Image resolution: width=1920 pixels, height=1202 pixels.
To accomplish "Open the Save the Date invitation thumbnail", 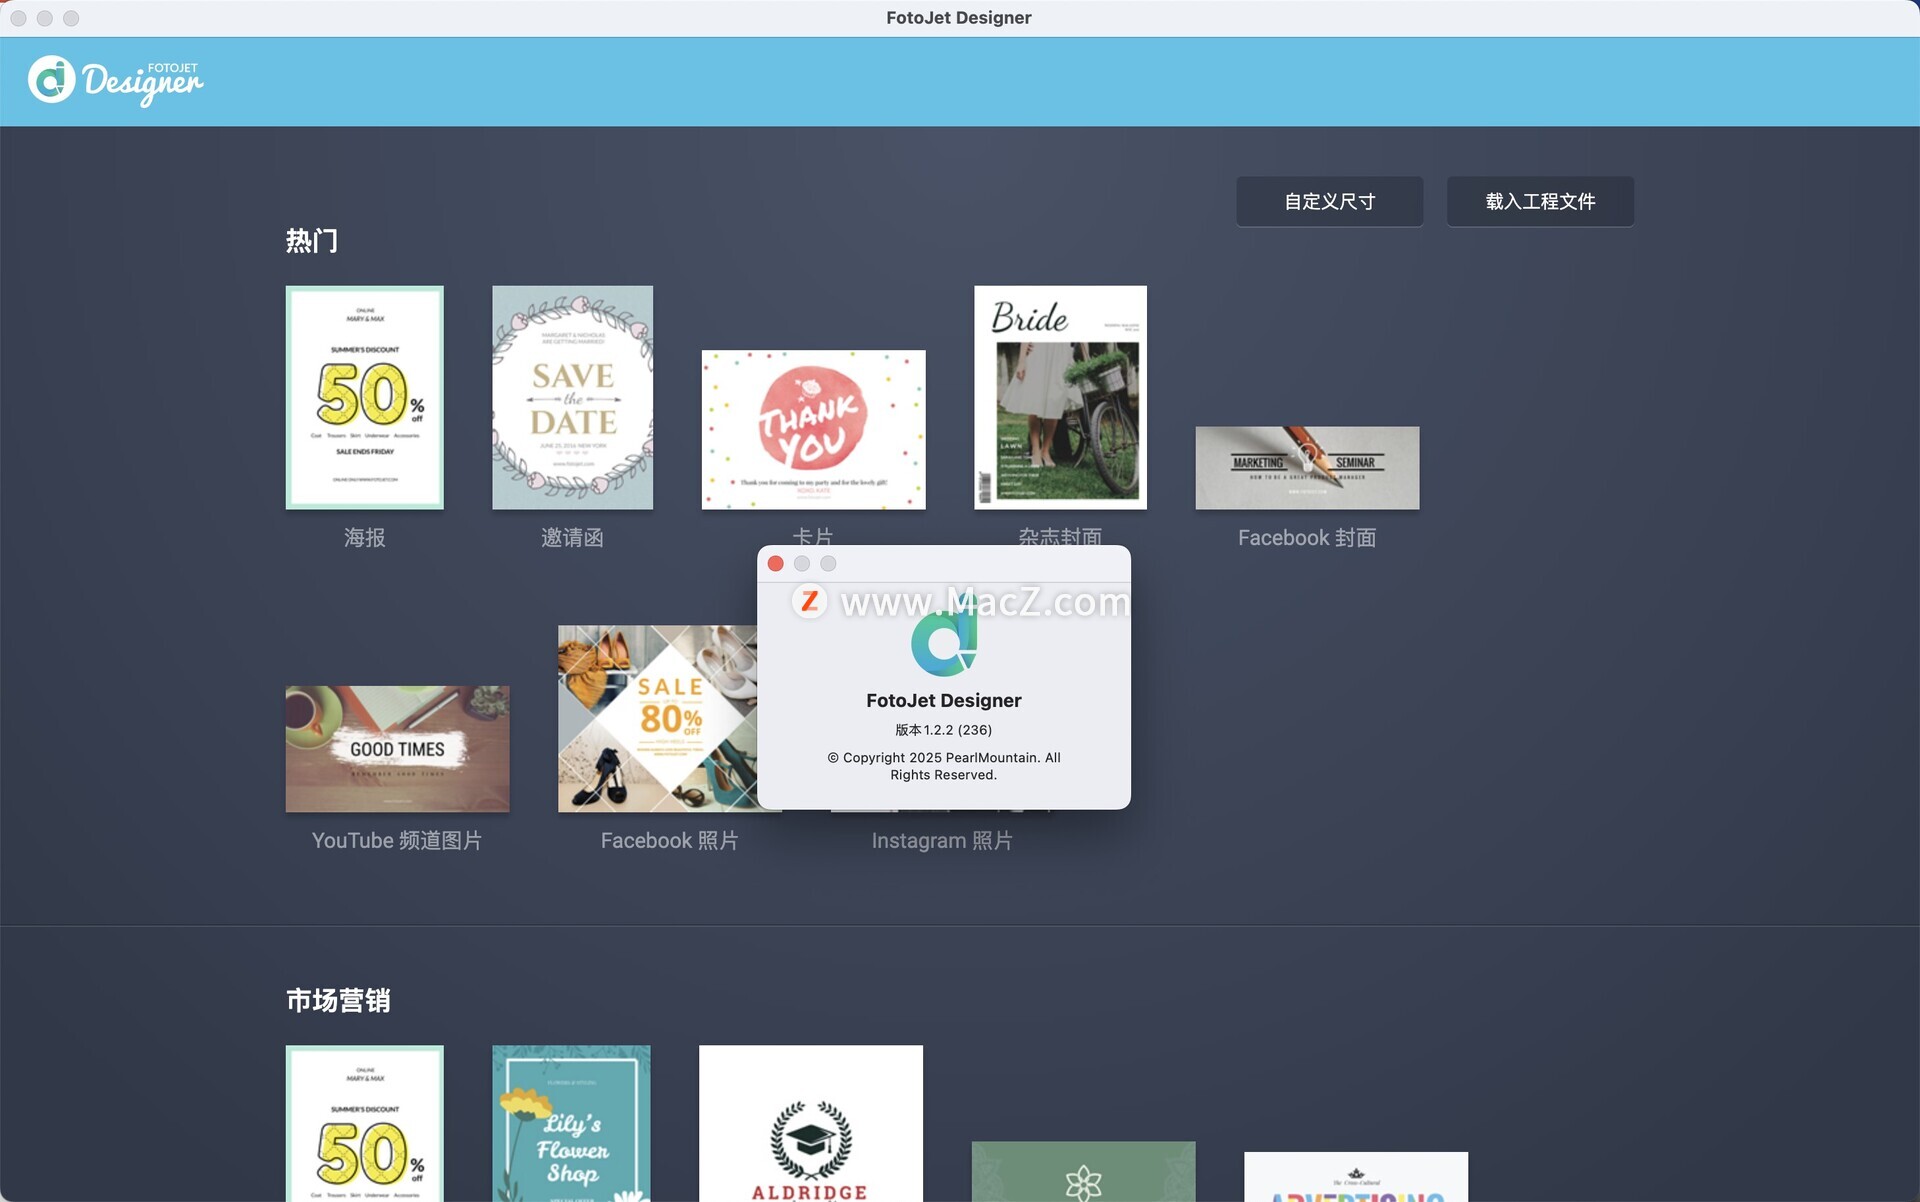I will click(572, 397).
